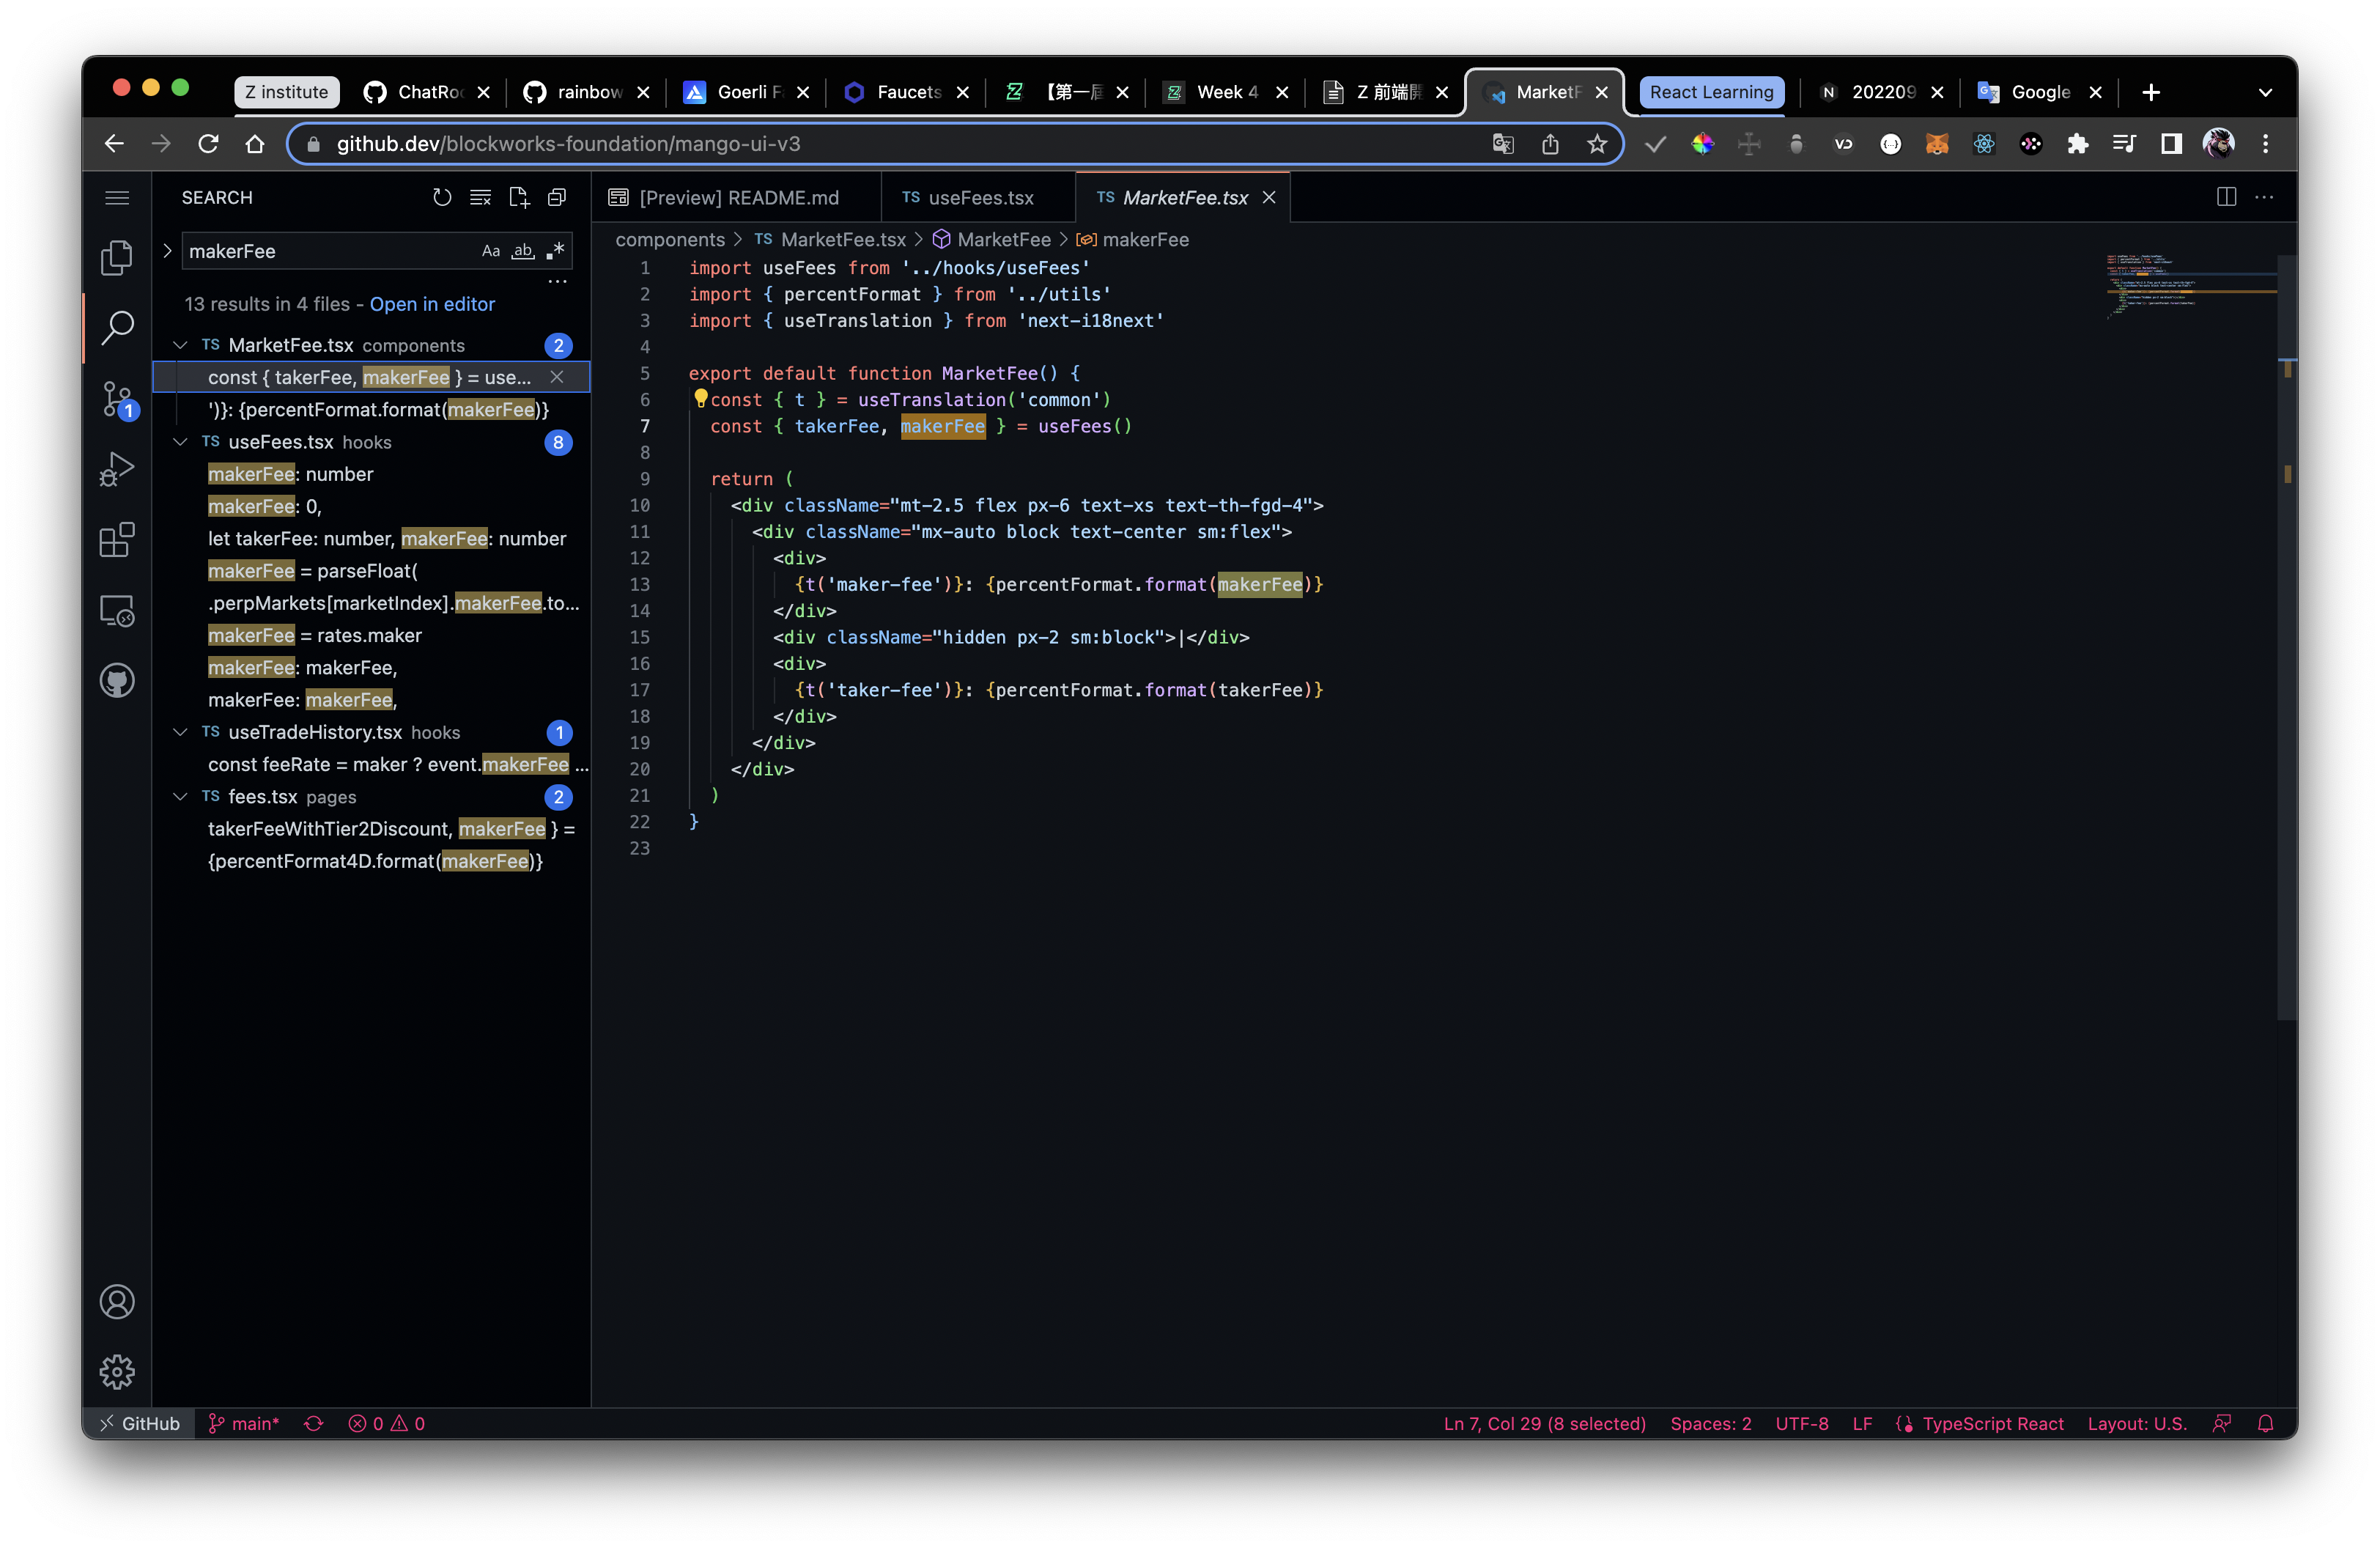Toggle Use Regular Expression option
Image resolution: width=2380 pixels, height=1548 pixels.
tap(556, 251)
